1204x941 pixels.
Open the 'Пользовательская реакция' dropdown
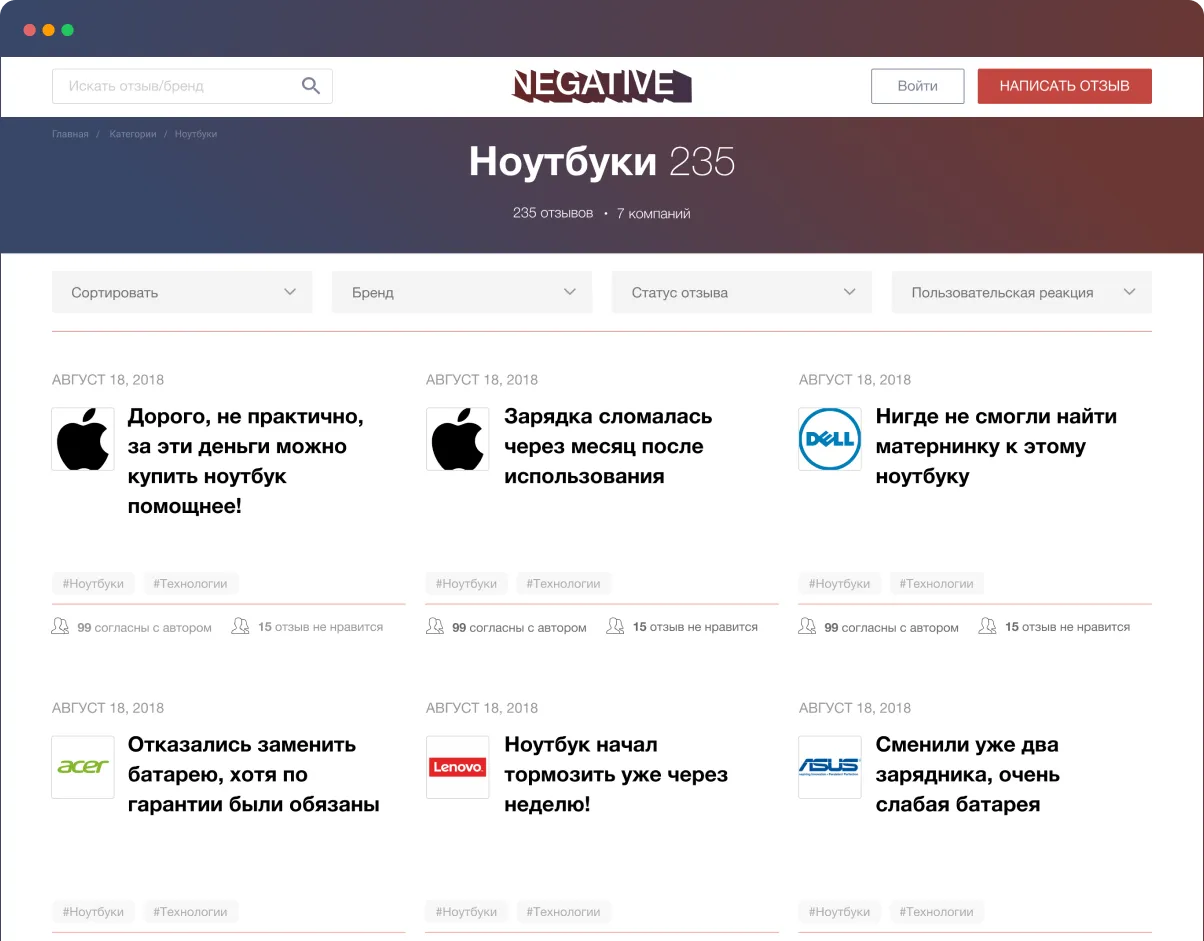[1022, 292]
